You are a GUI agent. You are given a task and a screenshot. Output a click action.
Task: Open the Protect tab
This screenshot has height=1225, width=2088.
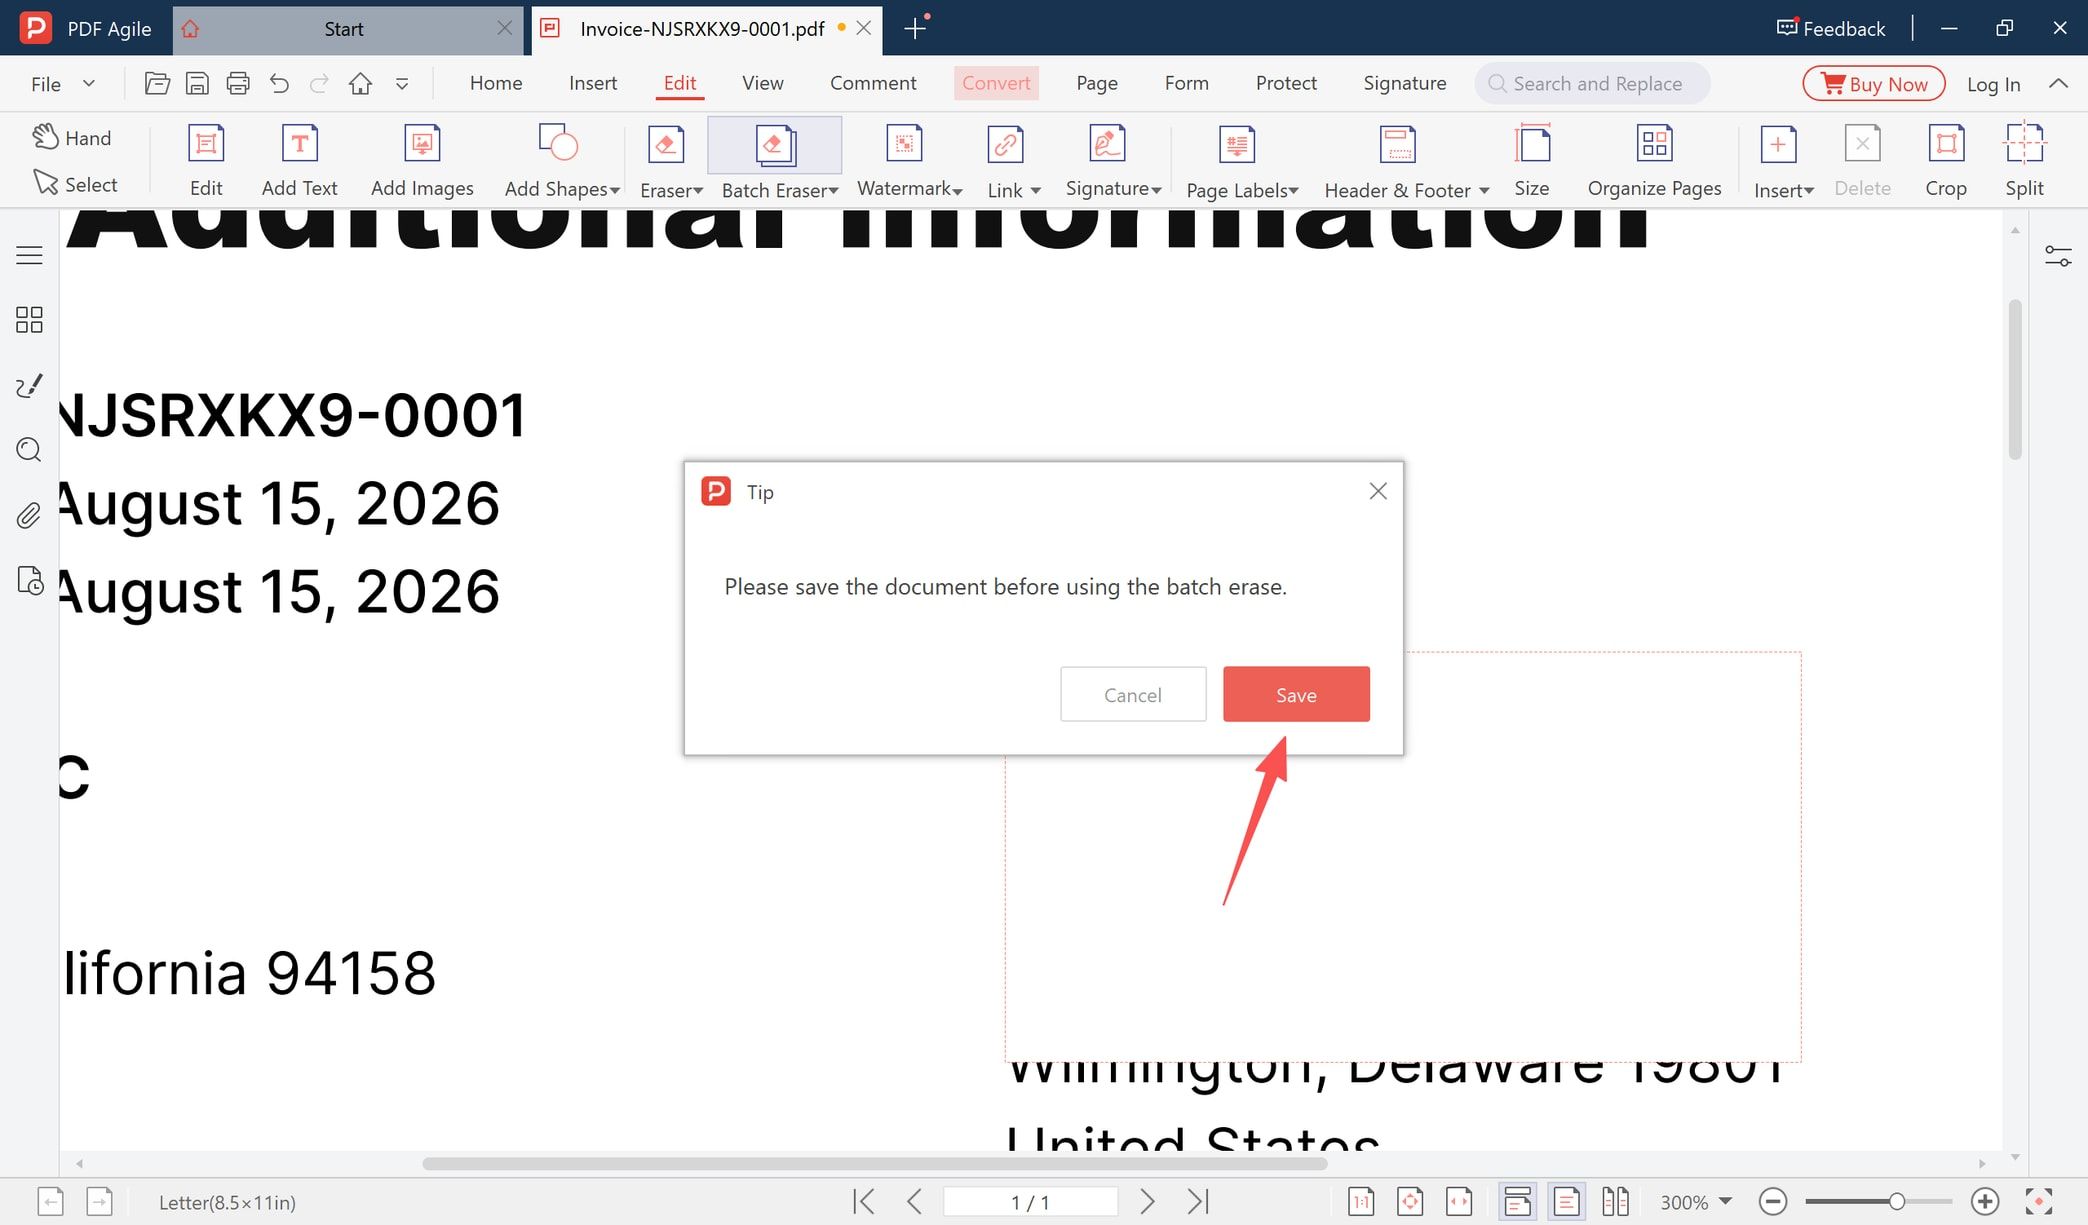(1286, 83)
